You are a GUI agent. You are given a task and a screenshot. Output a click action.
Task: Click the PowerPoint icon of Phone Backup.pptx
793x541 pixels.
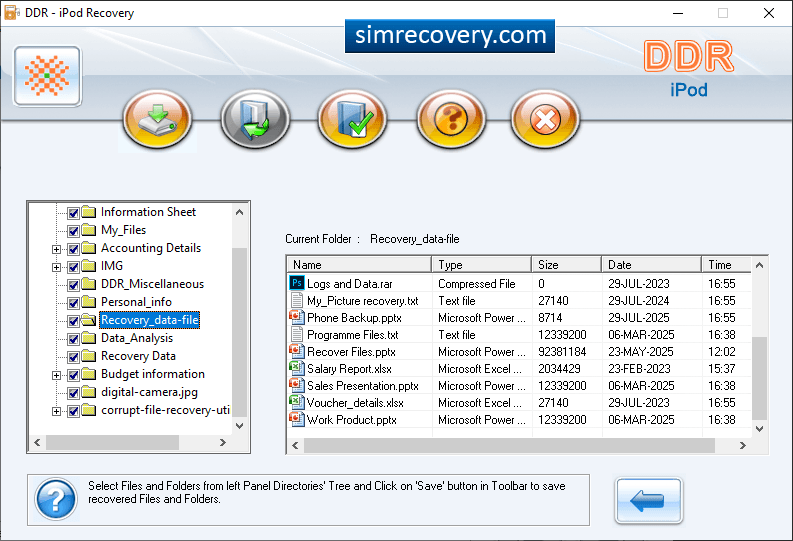pyautogui.click(x=296, y=317)
